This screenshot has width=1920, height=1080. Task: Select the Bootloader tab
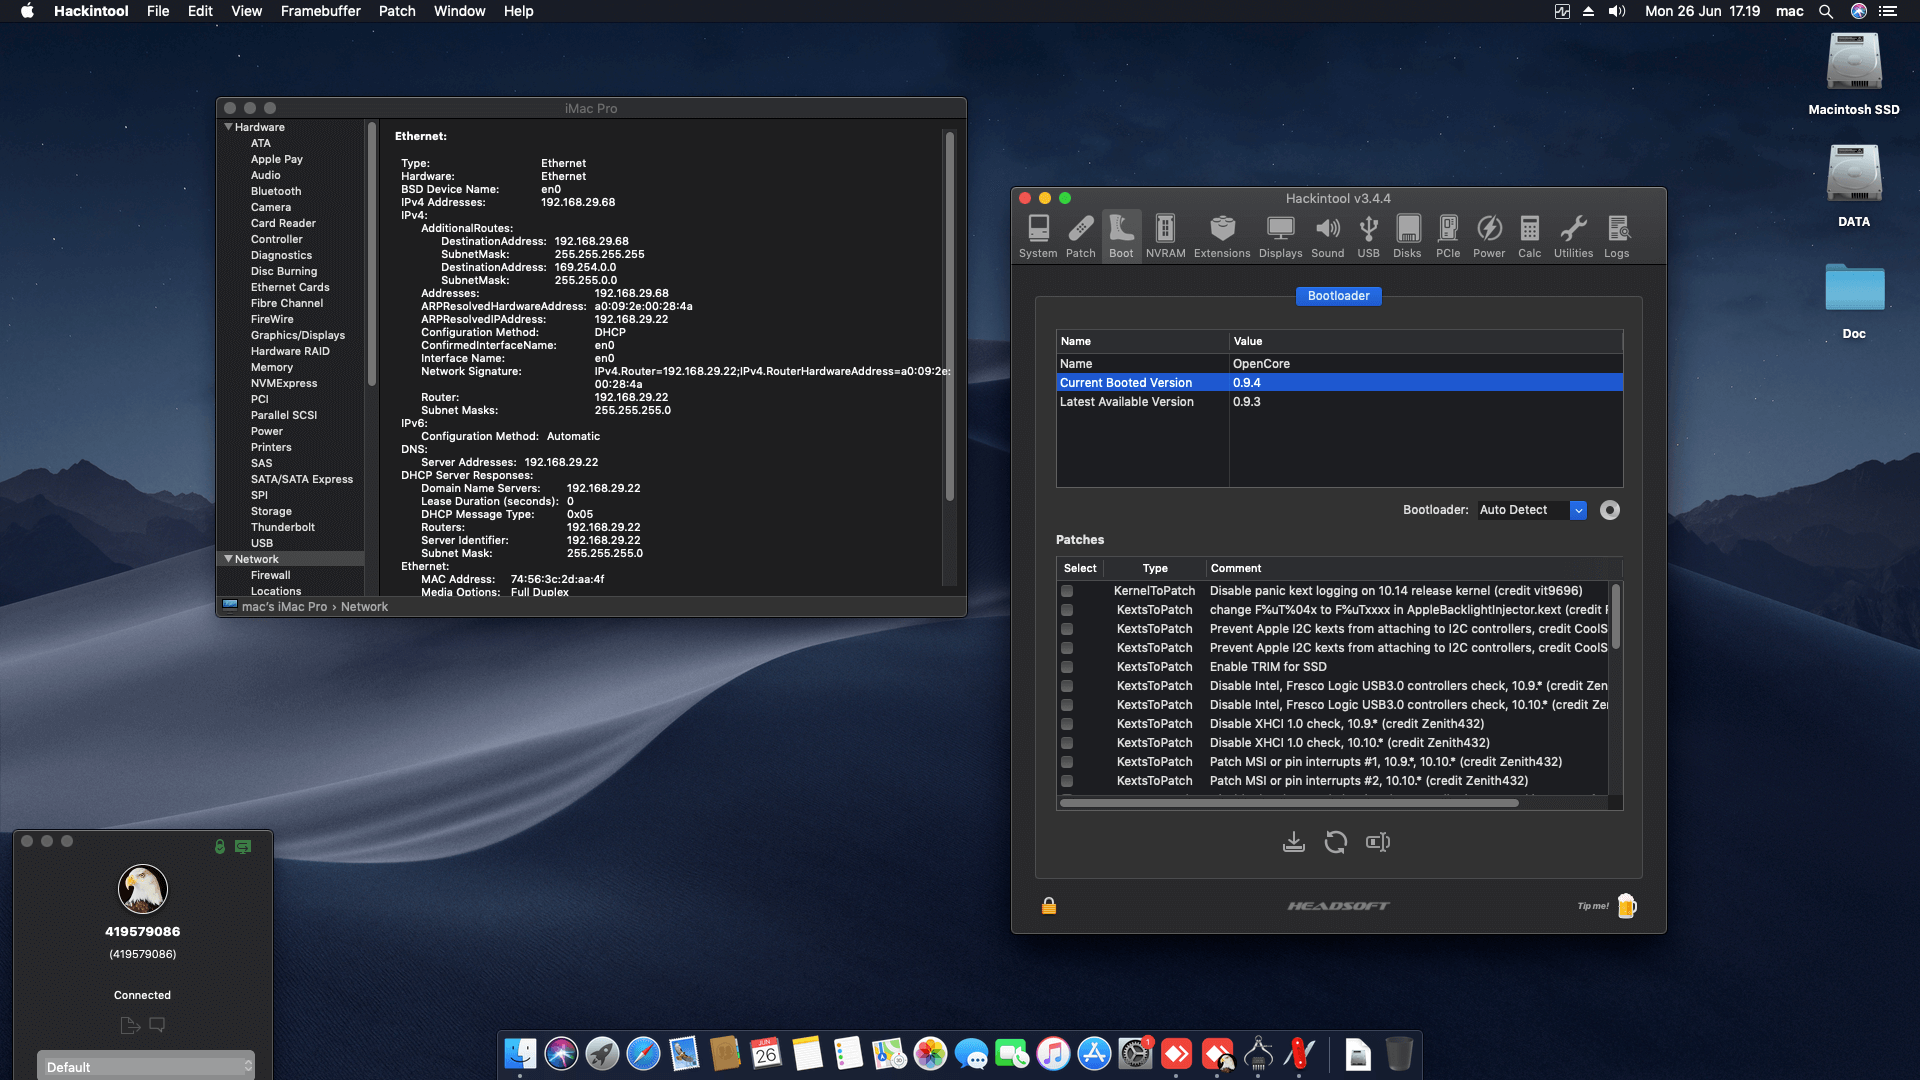coord(1338,296)
